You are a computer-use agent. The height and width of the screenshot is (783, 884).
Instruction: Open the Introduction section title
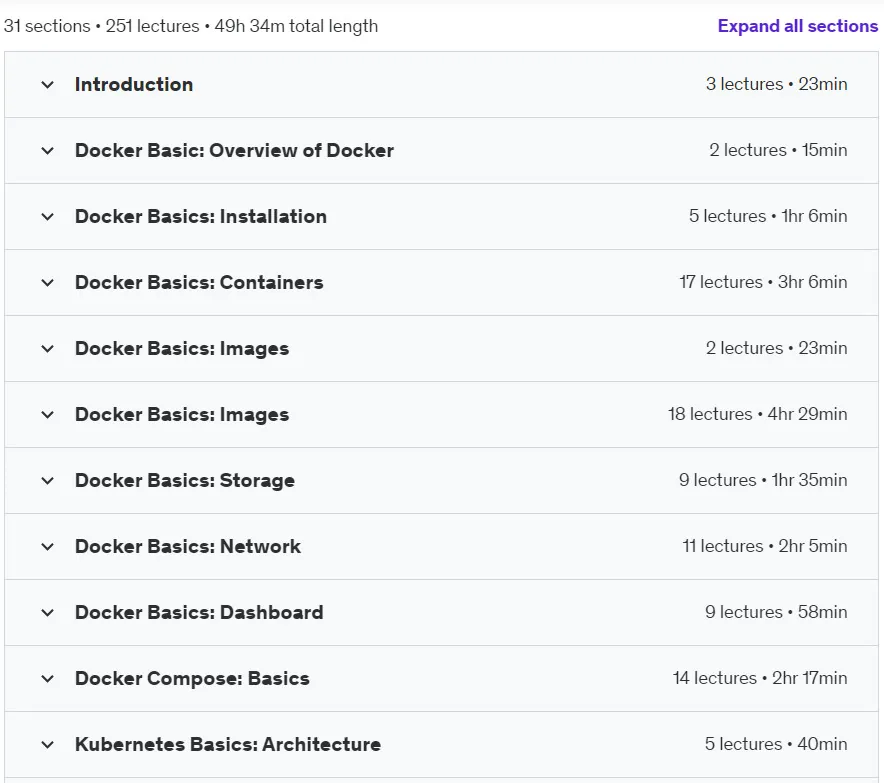click(134, 85)
